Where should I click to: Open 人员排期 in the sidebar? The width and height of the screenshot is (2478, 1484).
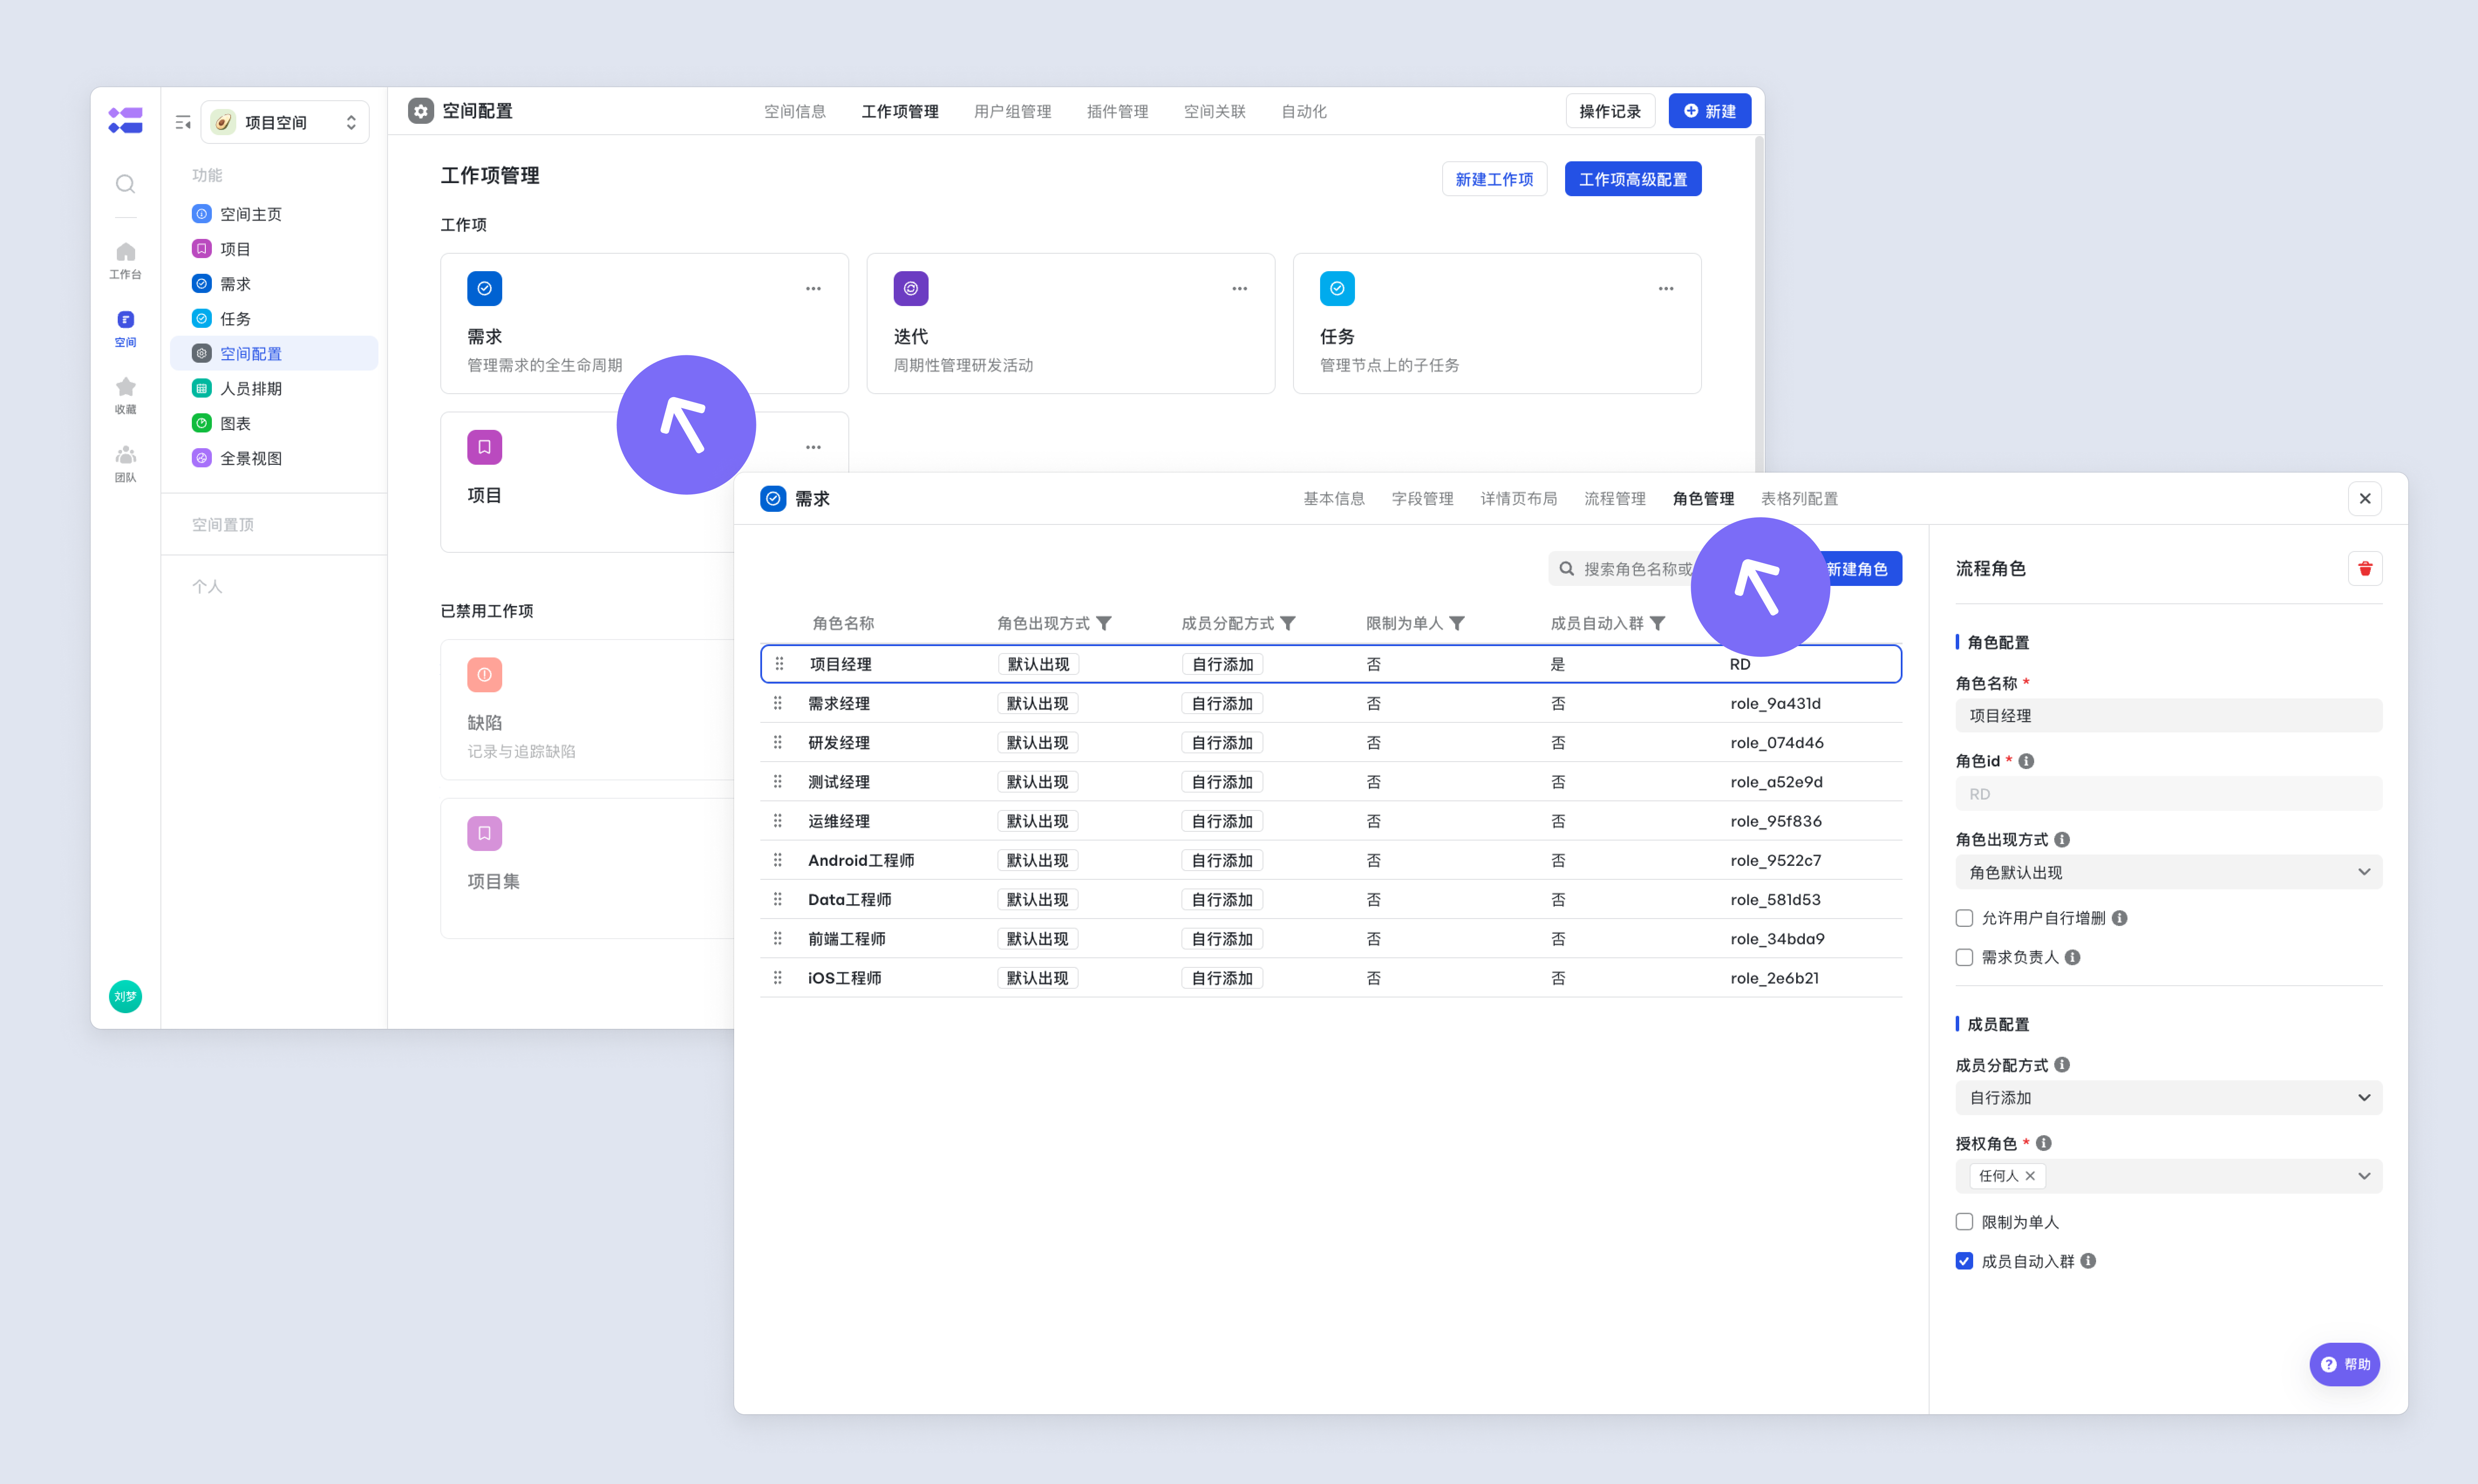coord(274,388)
